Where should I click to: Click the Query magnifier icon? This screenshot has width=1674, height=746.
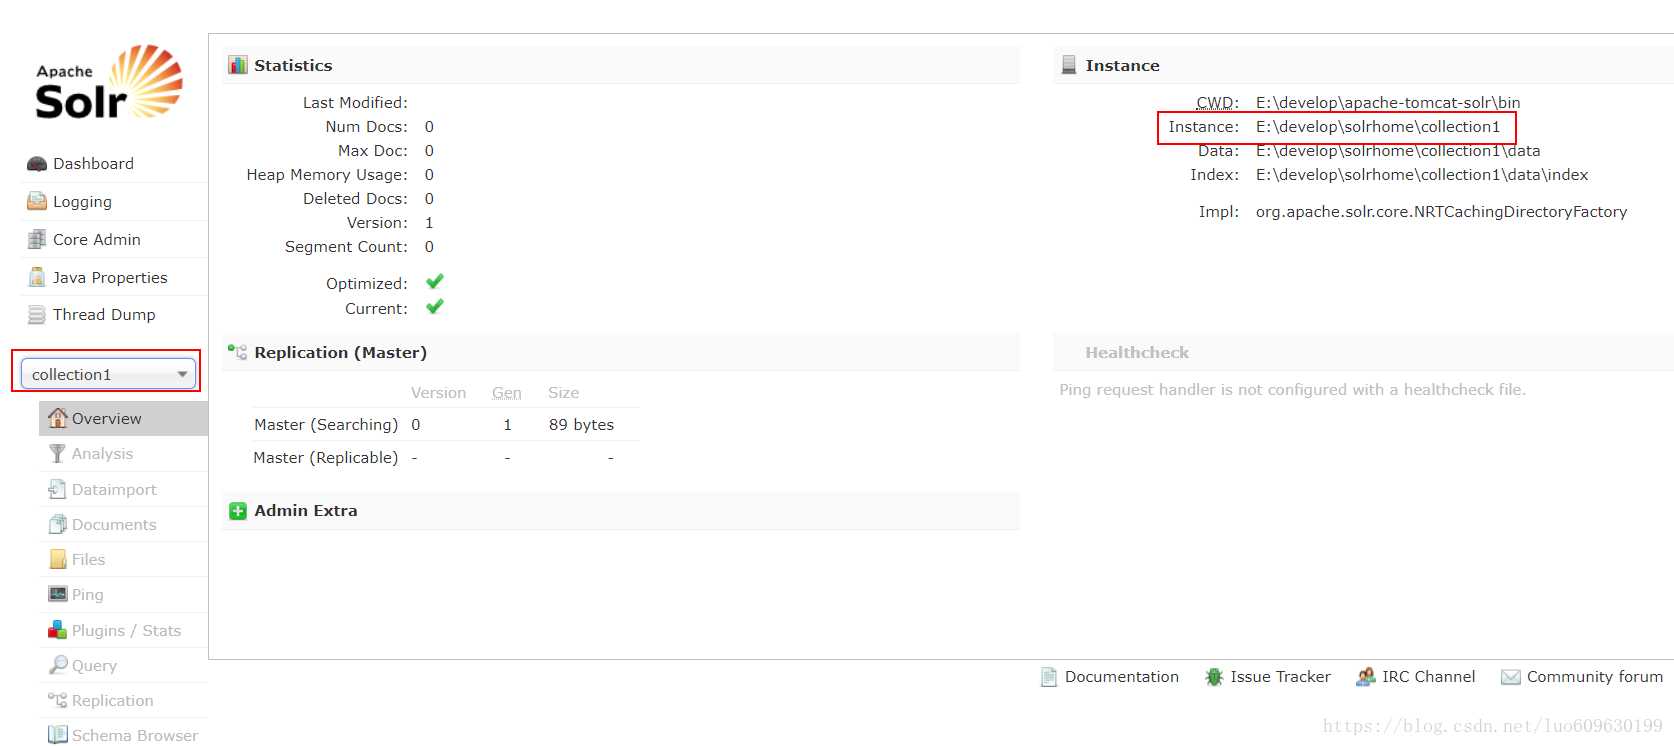58,665
